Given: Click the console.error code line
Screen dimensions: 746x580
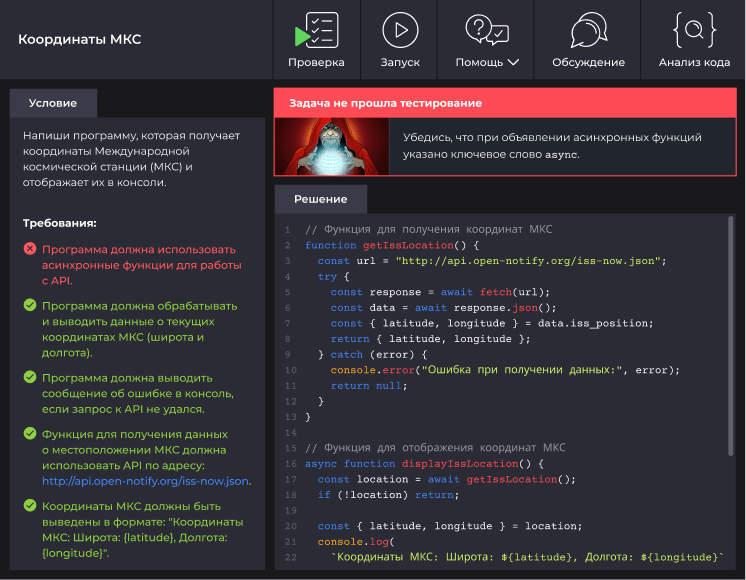Looking at the screenshot, I should 505,370.
